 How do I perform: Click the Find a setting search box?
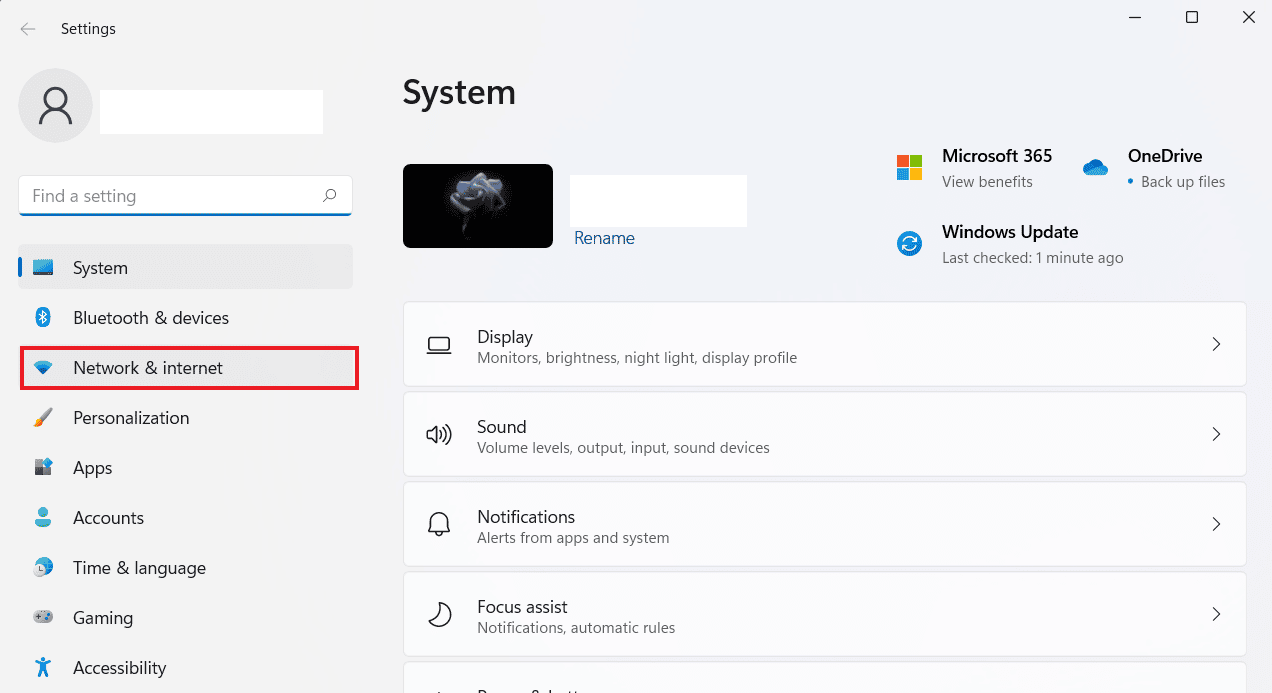pos(185,196)
